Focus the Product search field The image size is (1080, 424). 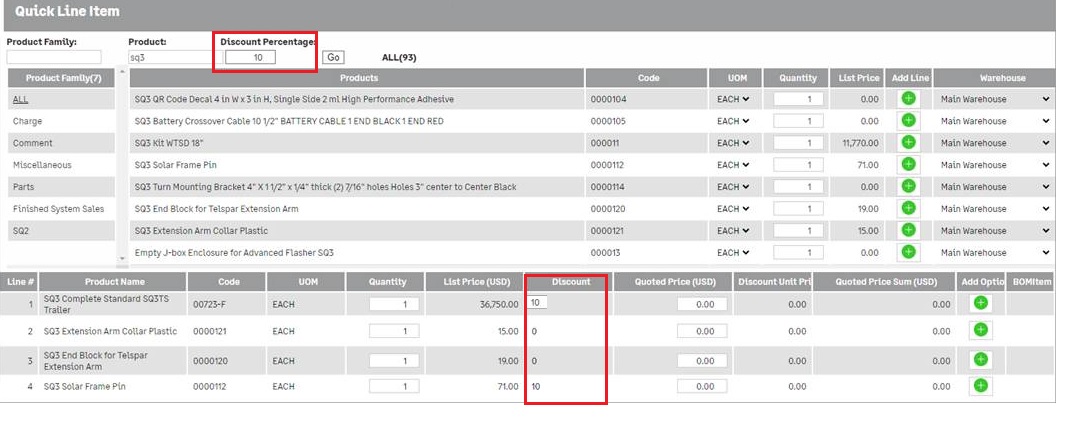[x=169, y=58]
